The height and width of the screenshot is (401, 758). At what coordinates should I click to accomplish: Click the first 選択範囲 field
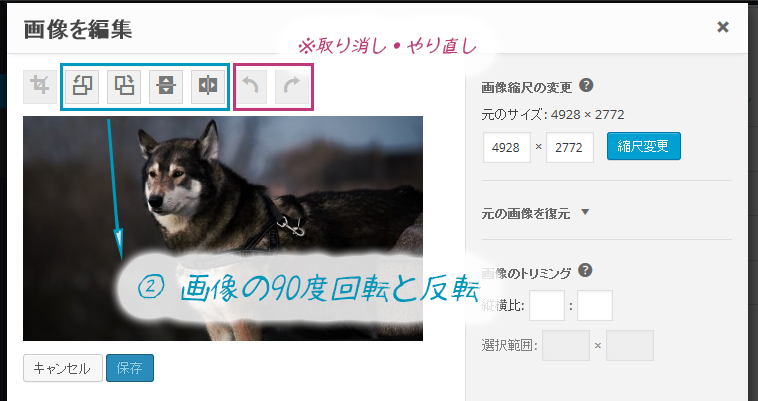tap(565, 346)
